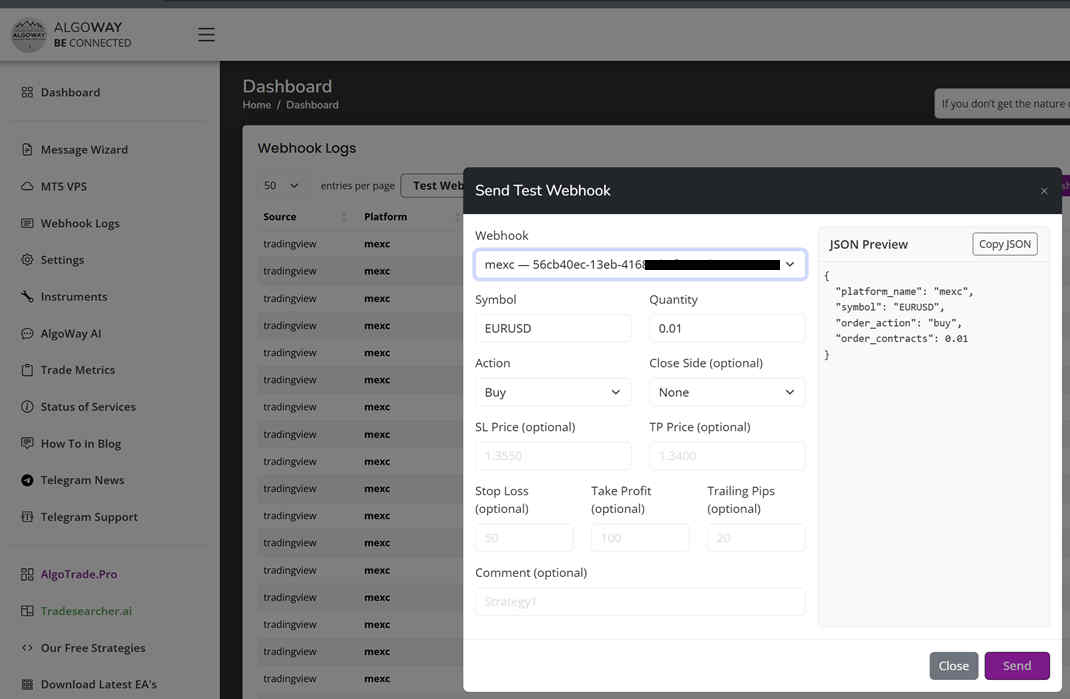
Task: Click inside the Comment optional field
Action: click(x=639, y=601)
